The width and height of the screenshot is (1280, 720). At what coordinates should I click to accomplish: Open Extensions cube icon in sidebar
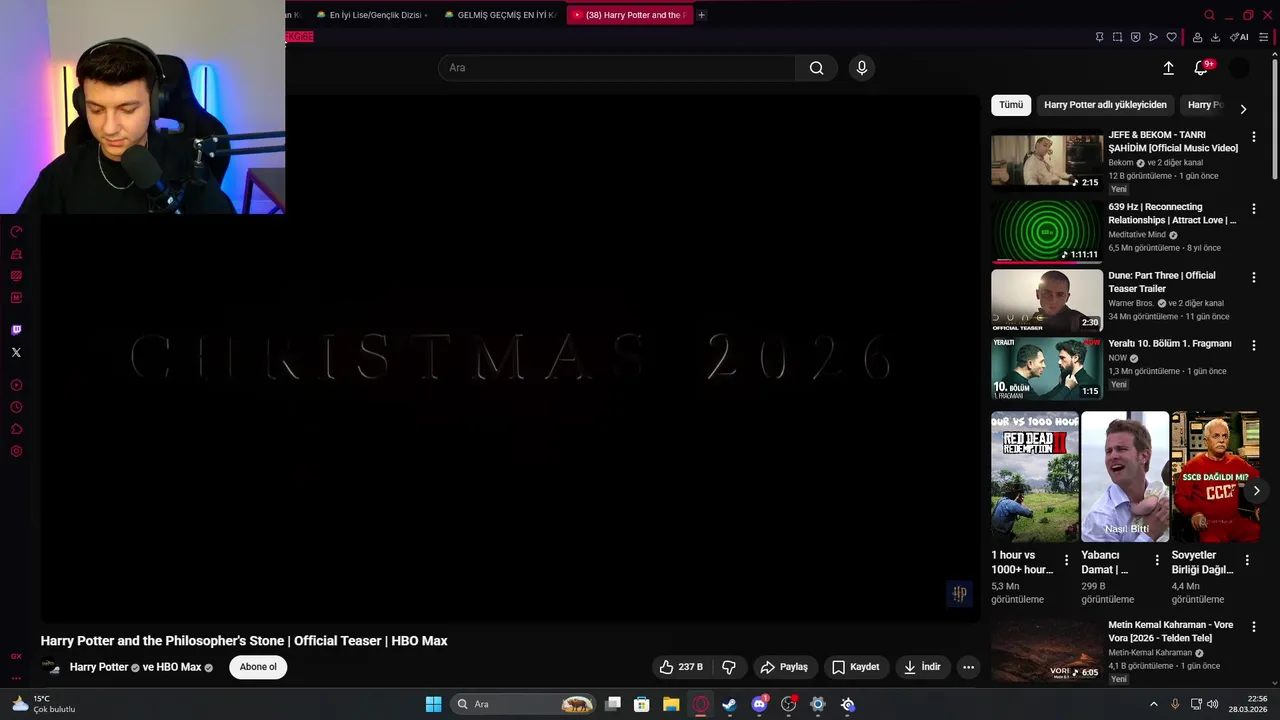16,429
